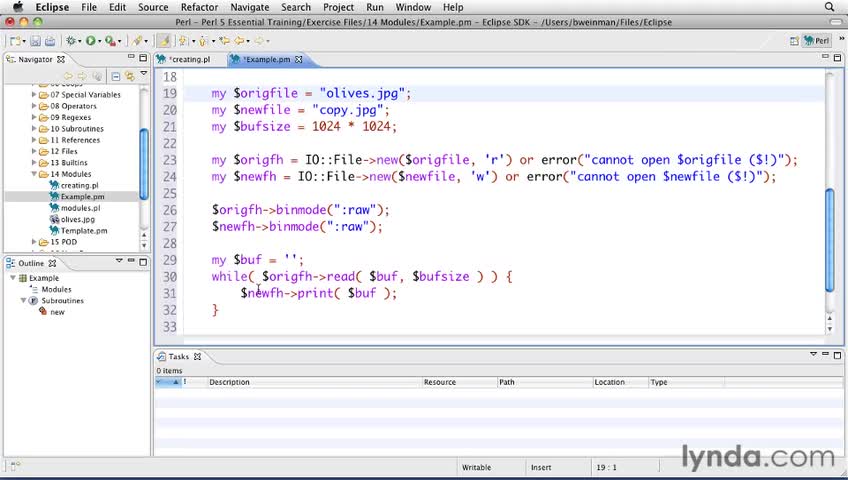The image size is (848, 480).
Task: Click Collapse All in Navigator panel
Action: click(116, 76)
